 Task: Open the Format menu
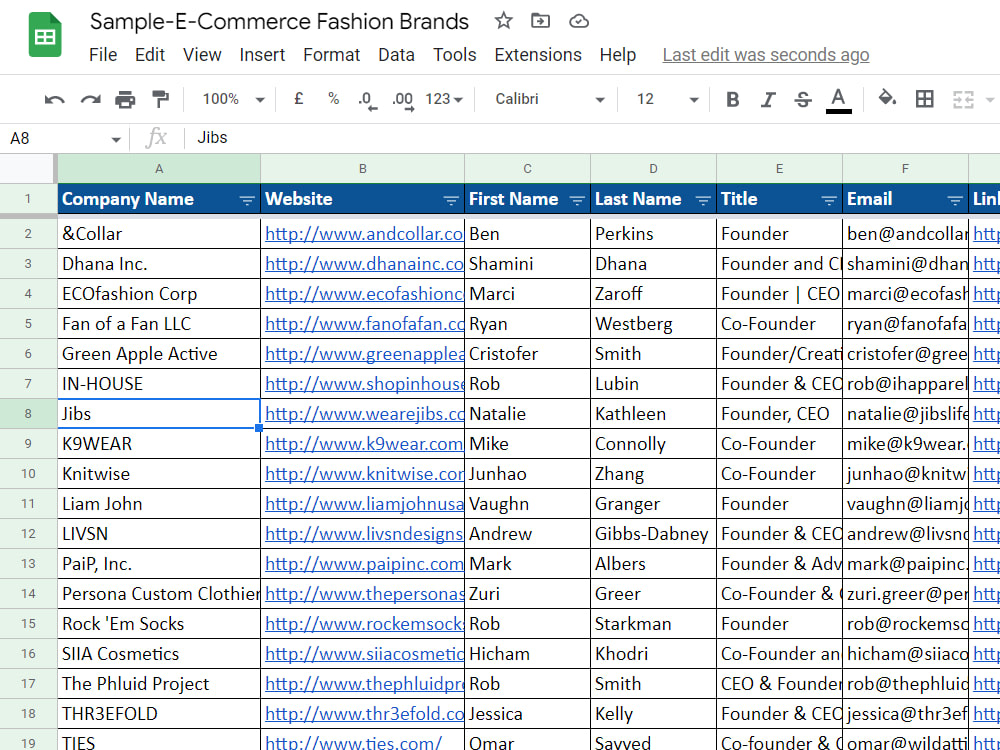(332, 55)
